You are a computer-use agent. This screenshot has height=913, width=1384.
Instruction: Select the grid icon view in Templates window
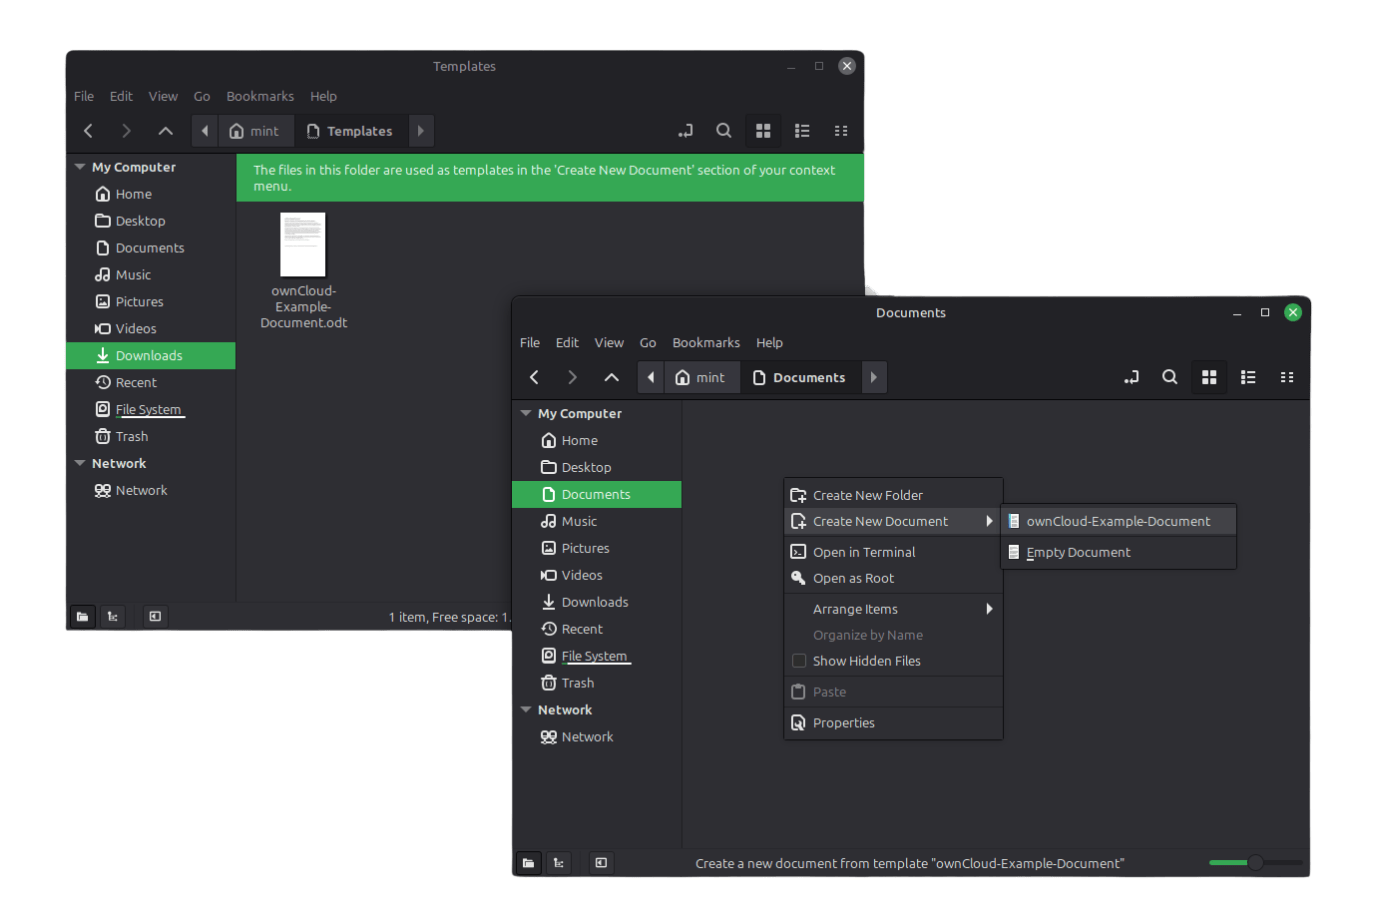(763, 131)
